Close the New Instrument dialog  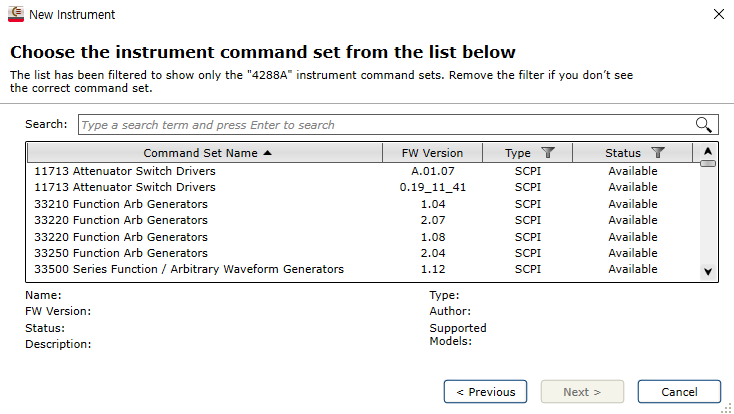(718, 15)
